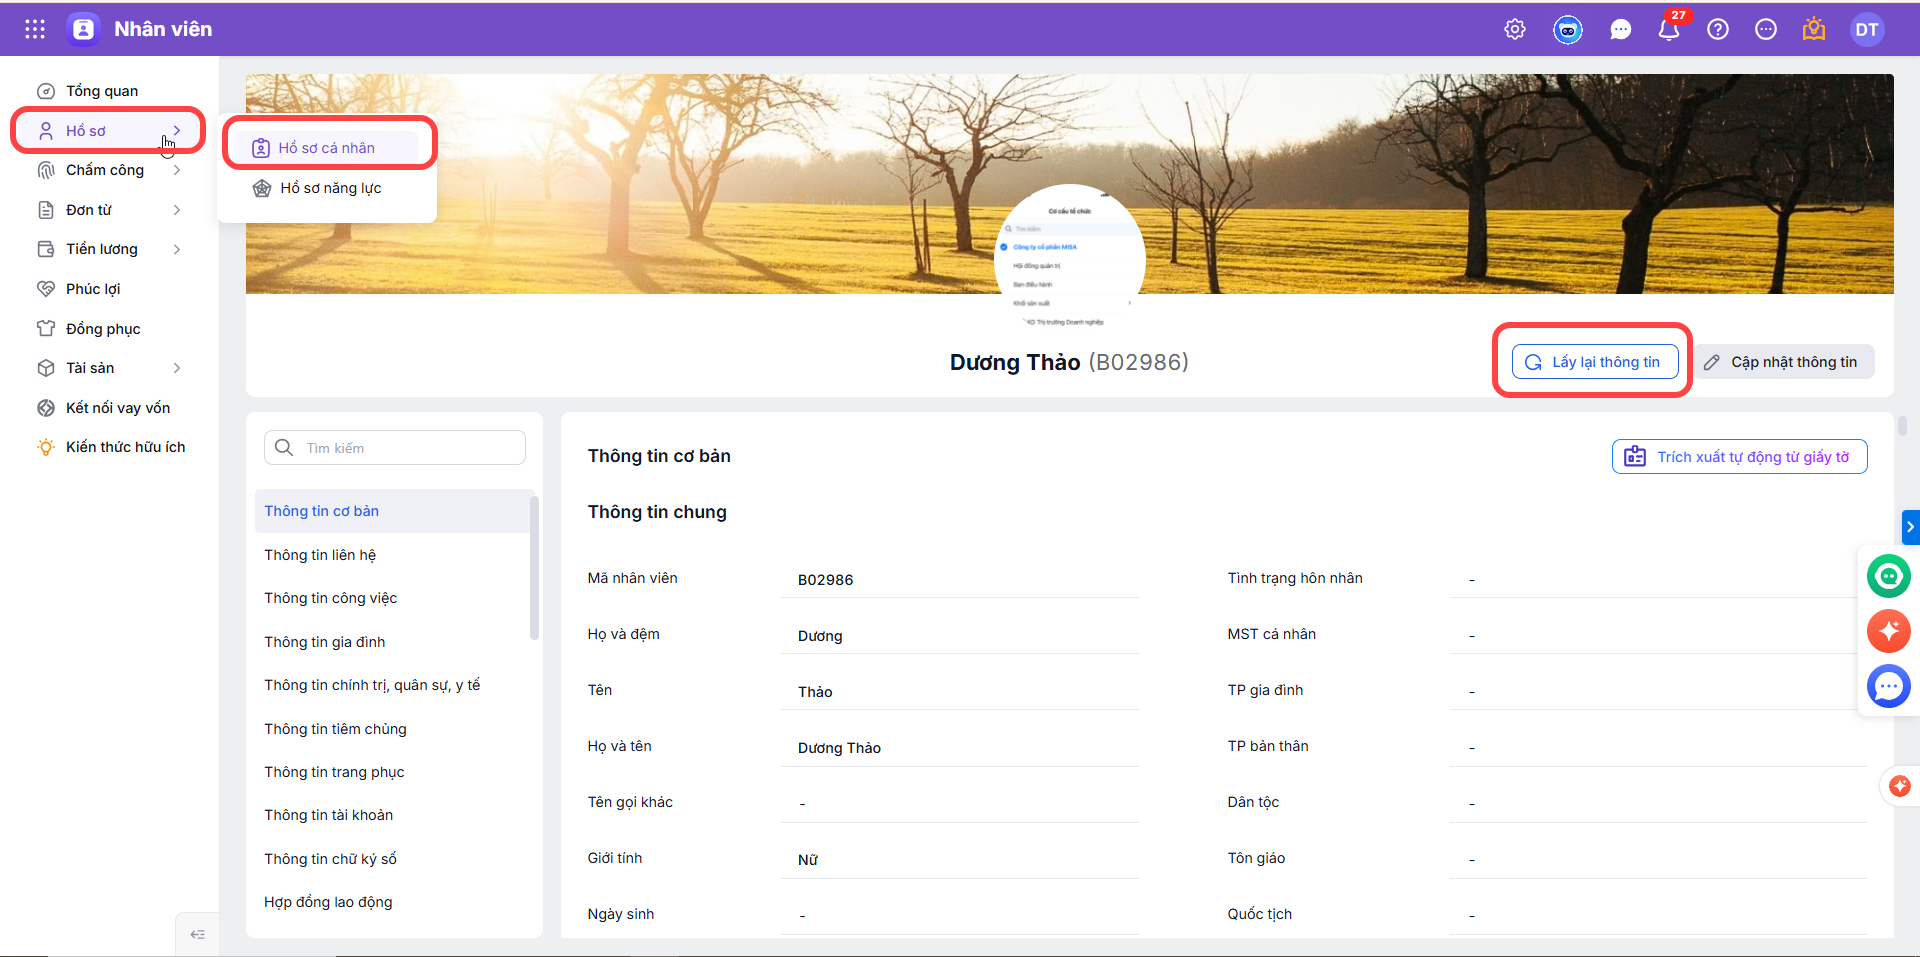Expand the Hồ sơ submenu chevron
Screen dimensions: 1920x957
177,130
